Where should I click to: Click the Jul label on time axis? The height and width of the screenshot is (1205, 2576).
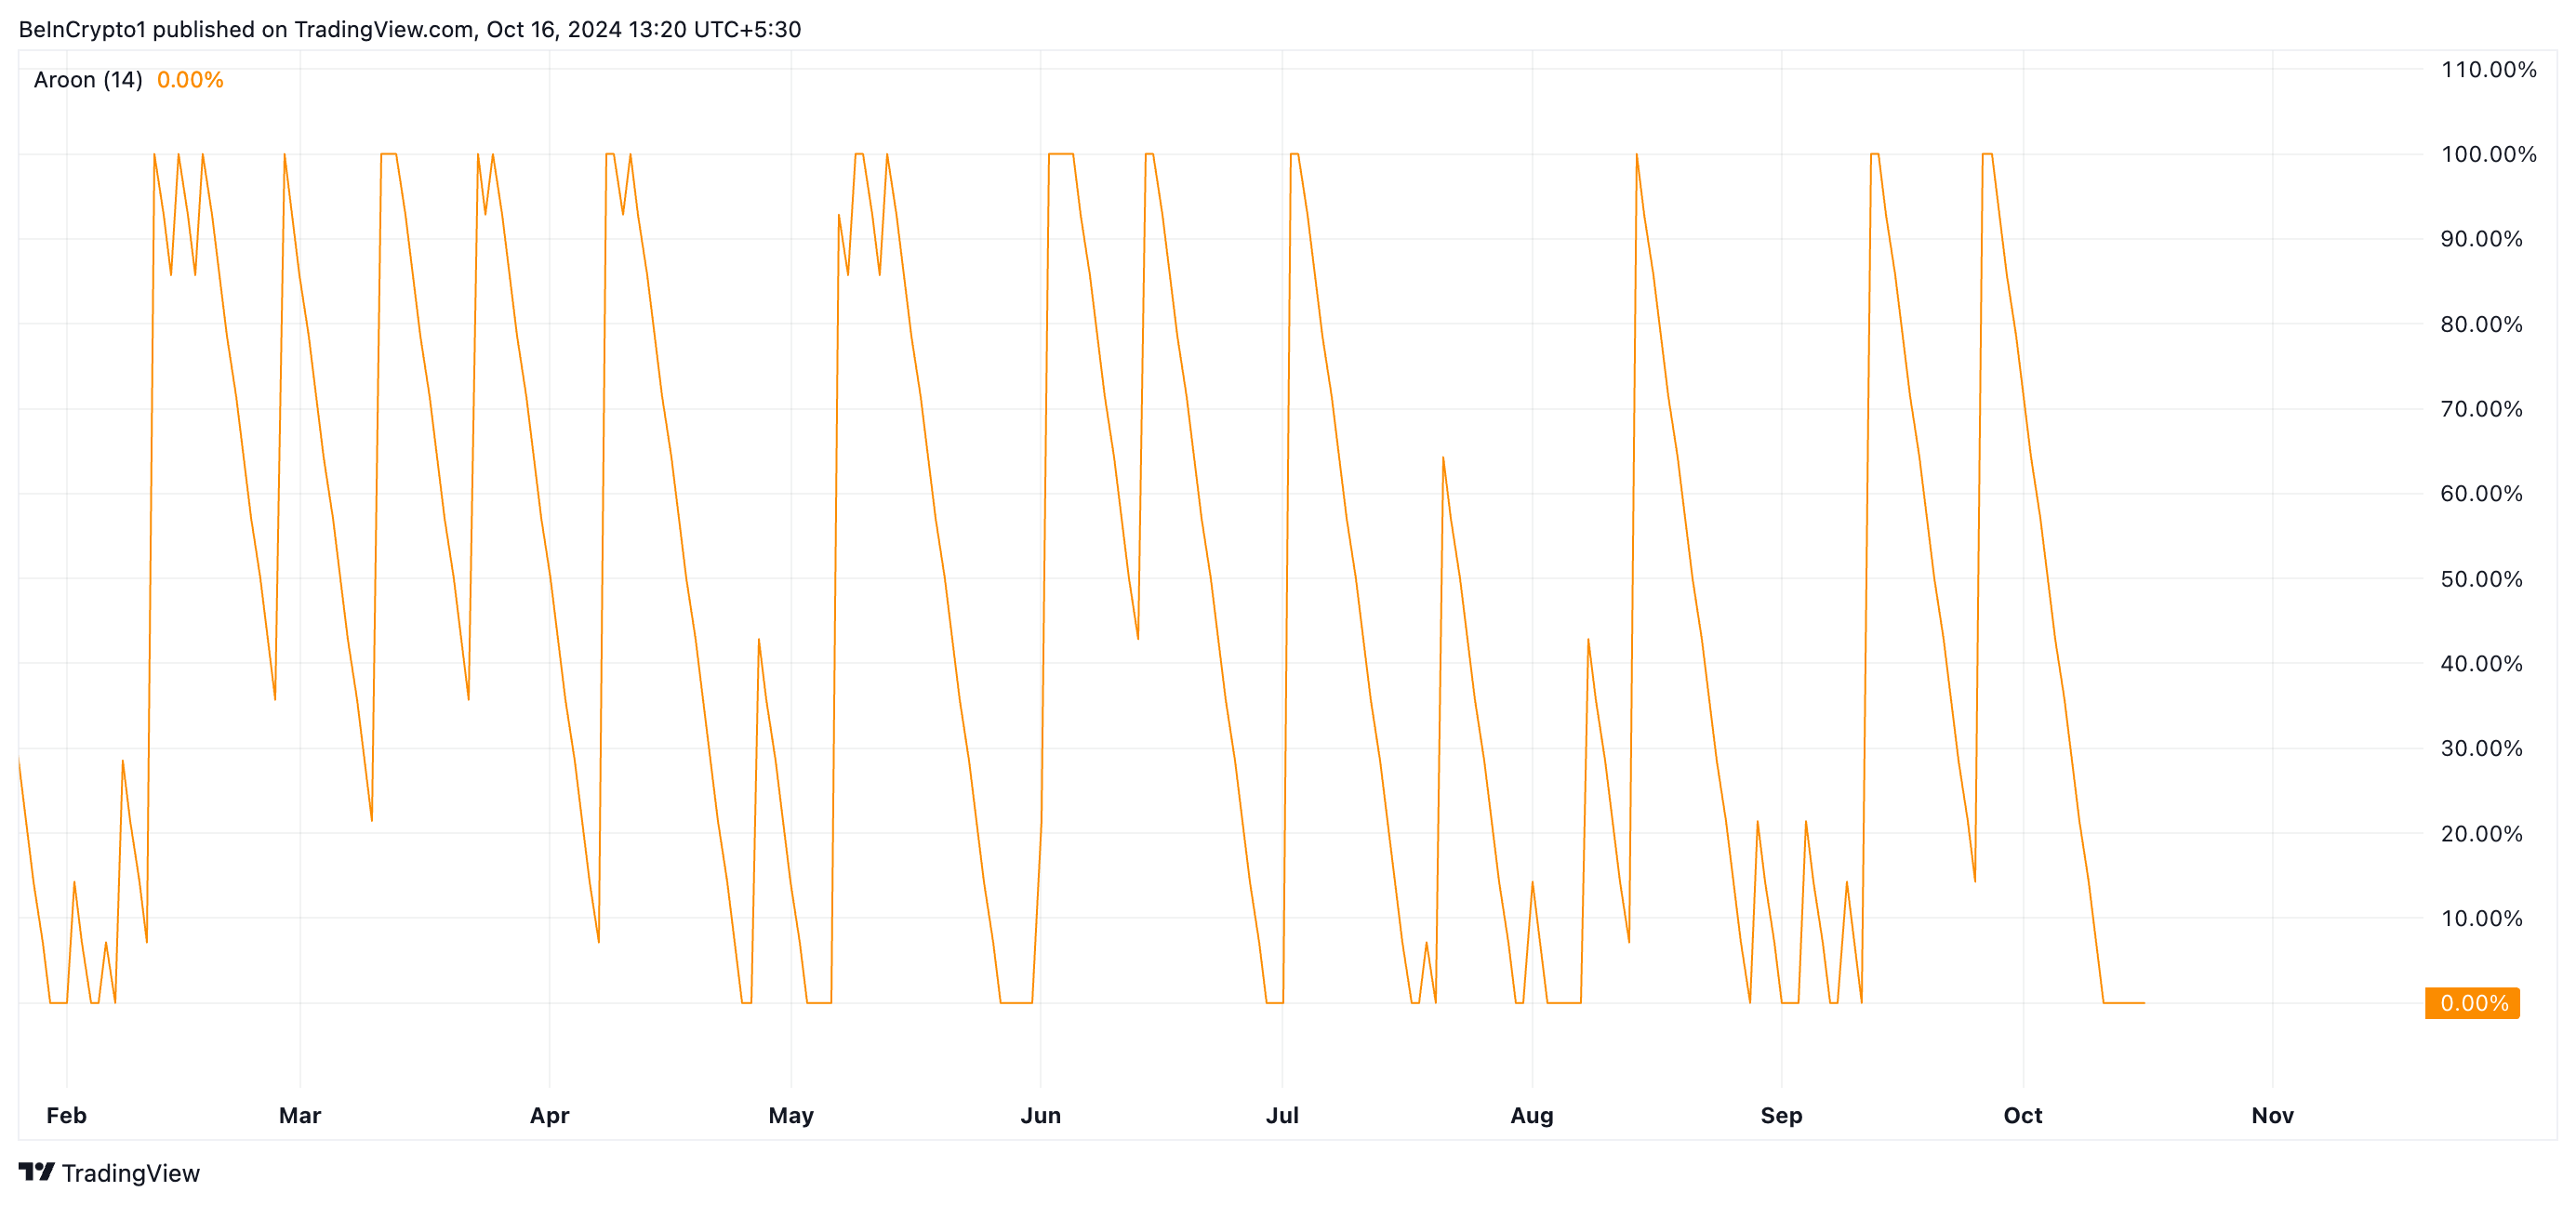pyautogui.click(x=1282, y=1115)
